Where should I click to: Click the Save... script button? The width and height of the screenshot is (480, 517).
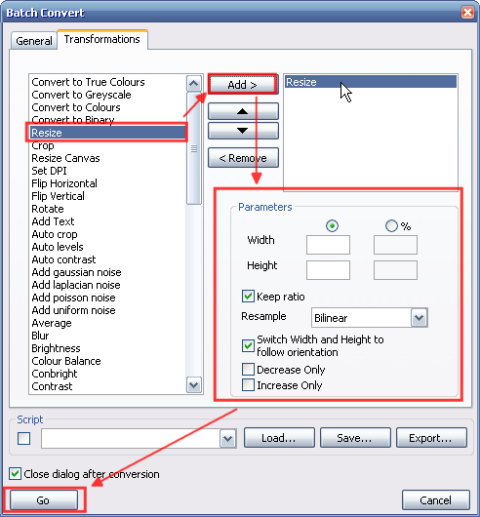[x=355, y=438]
